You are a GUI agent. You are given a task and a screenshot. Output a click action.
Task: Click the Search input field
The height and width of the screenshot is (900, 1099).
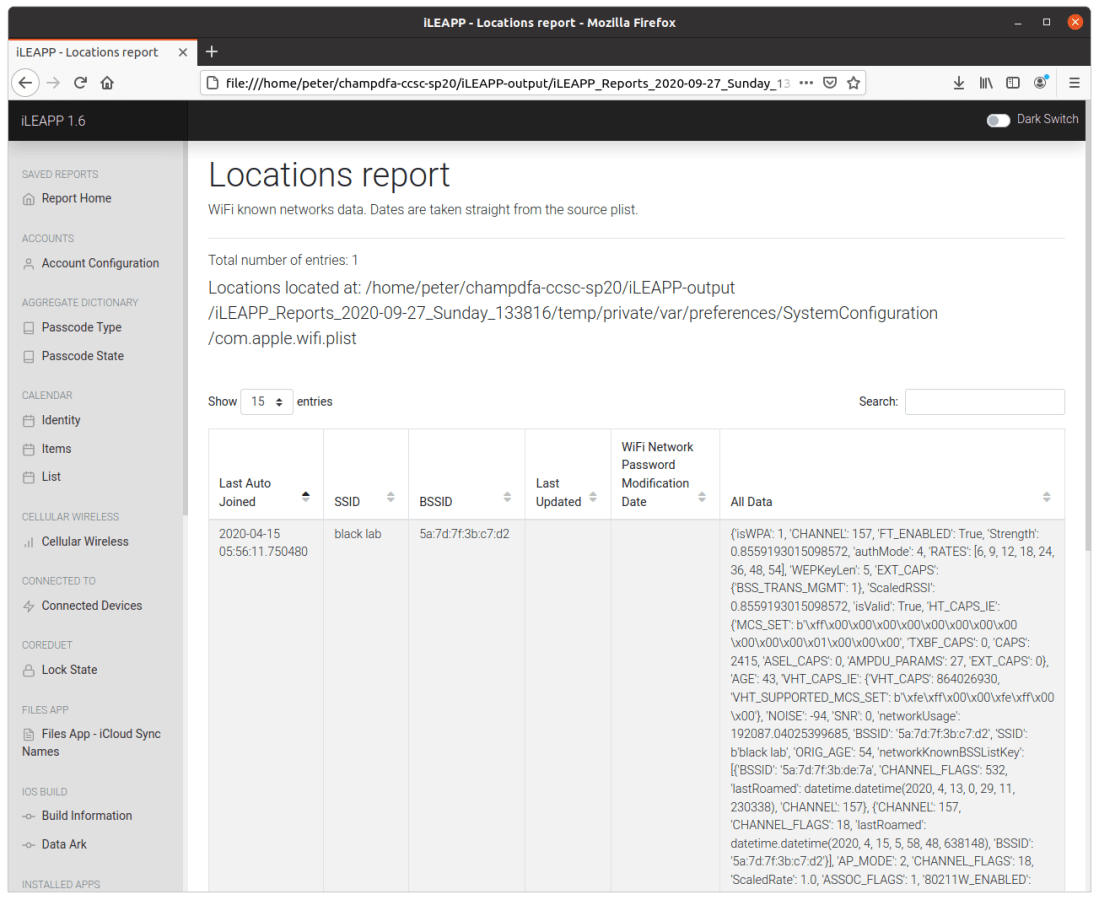click(984, 402)
